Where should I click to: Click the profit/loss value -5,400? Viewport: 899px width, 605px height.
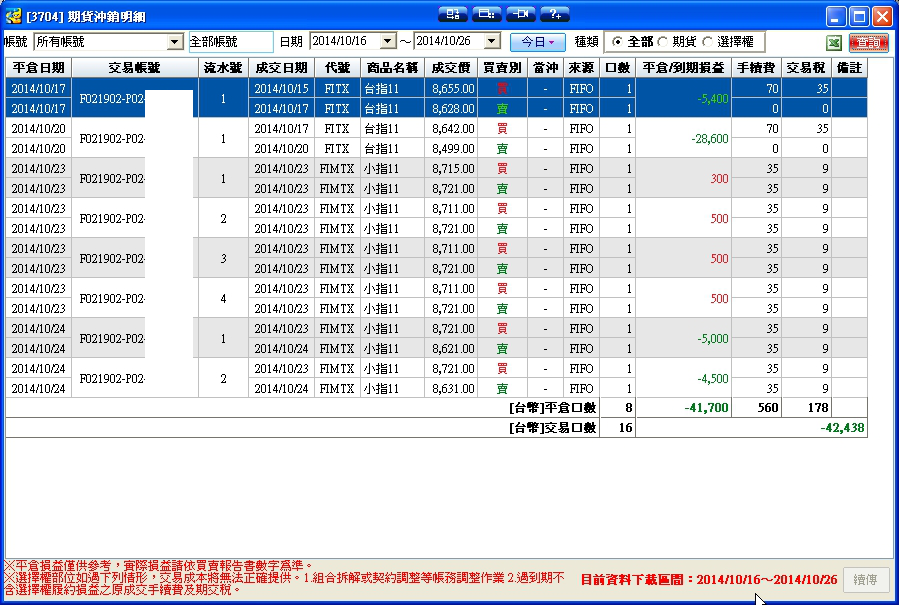[x=713, y=99]
